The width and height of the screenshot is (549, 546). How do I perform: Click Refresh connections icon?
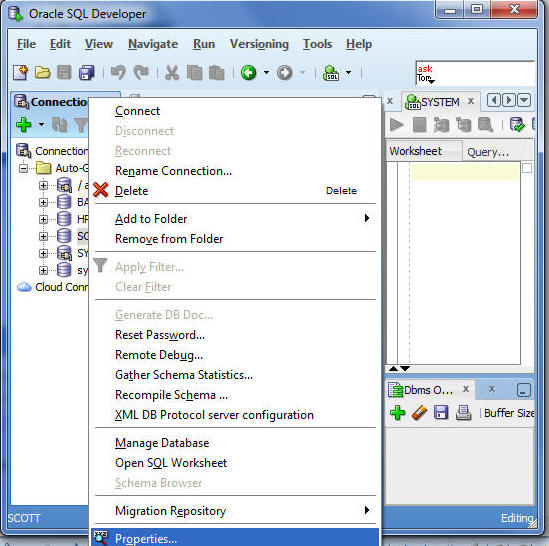(x=59, y=125)
